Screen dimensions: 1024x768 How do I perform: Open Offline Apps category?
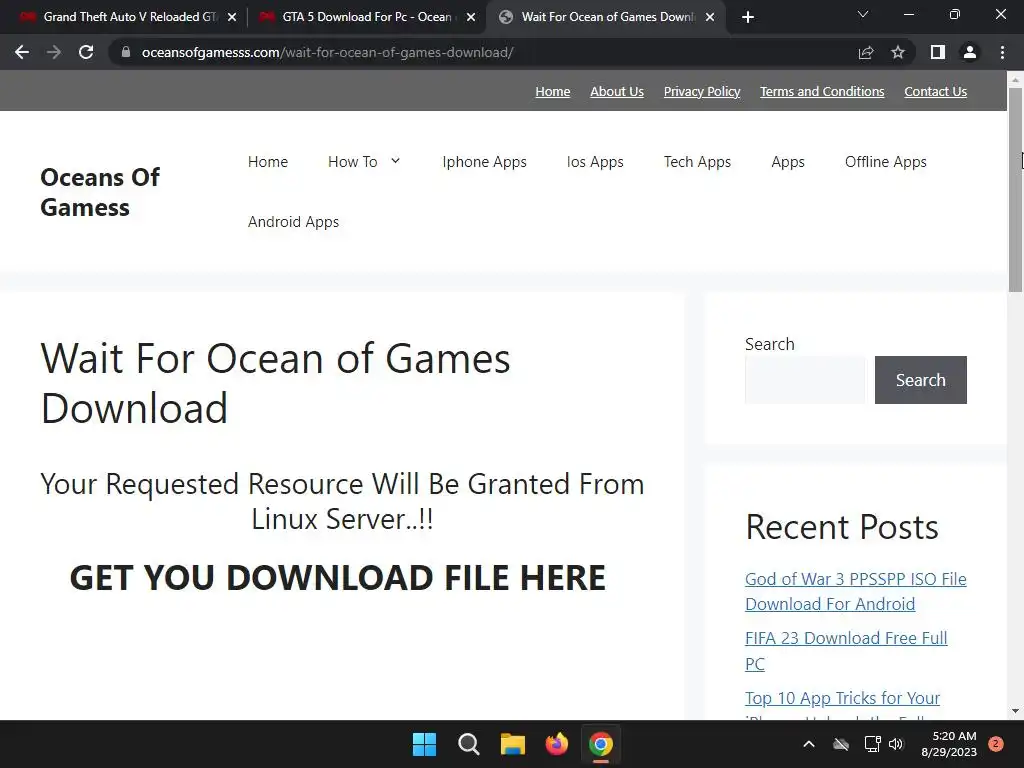pos(886,162)
